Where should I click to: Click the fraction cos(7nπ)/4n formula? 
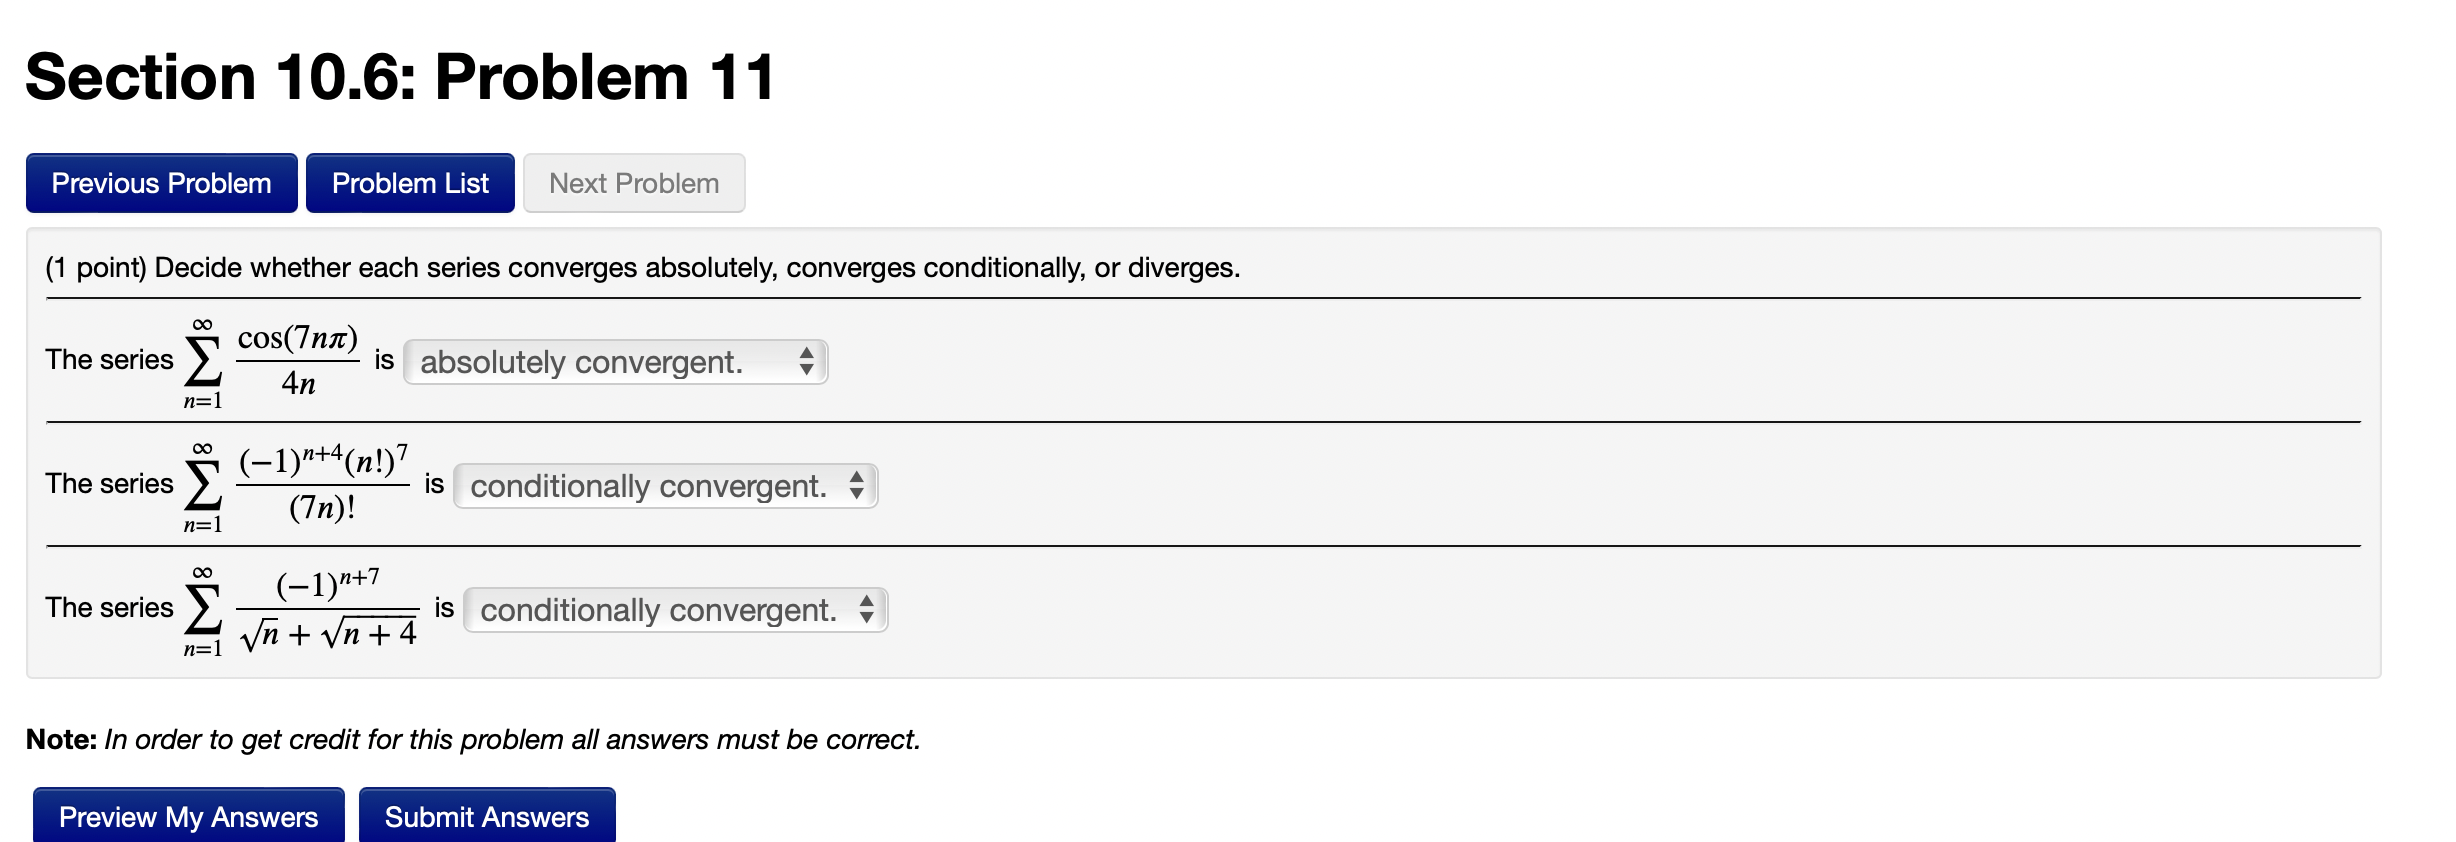click(297, 360)
